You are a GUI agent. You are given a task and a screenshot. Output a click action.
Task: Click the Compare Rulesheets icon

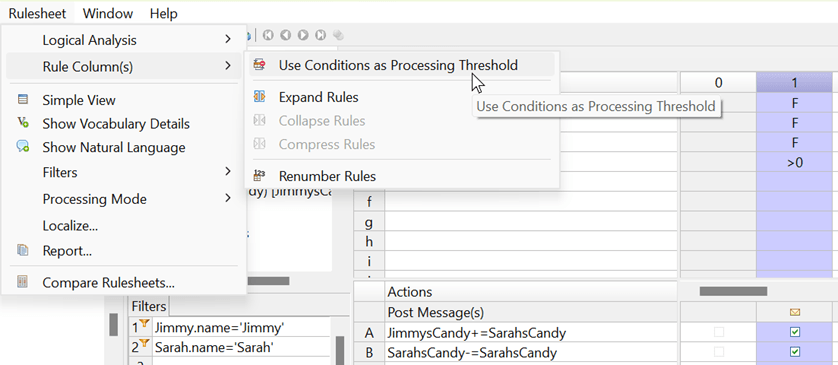[x=22, y=282]
